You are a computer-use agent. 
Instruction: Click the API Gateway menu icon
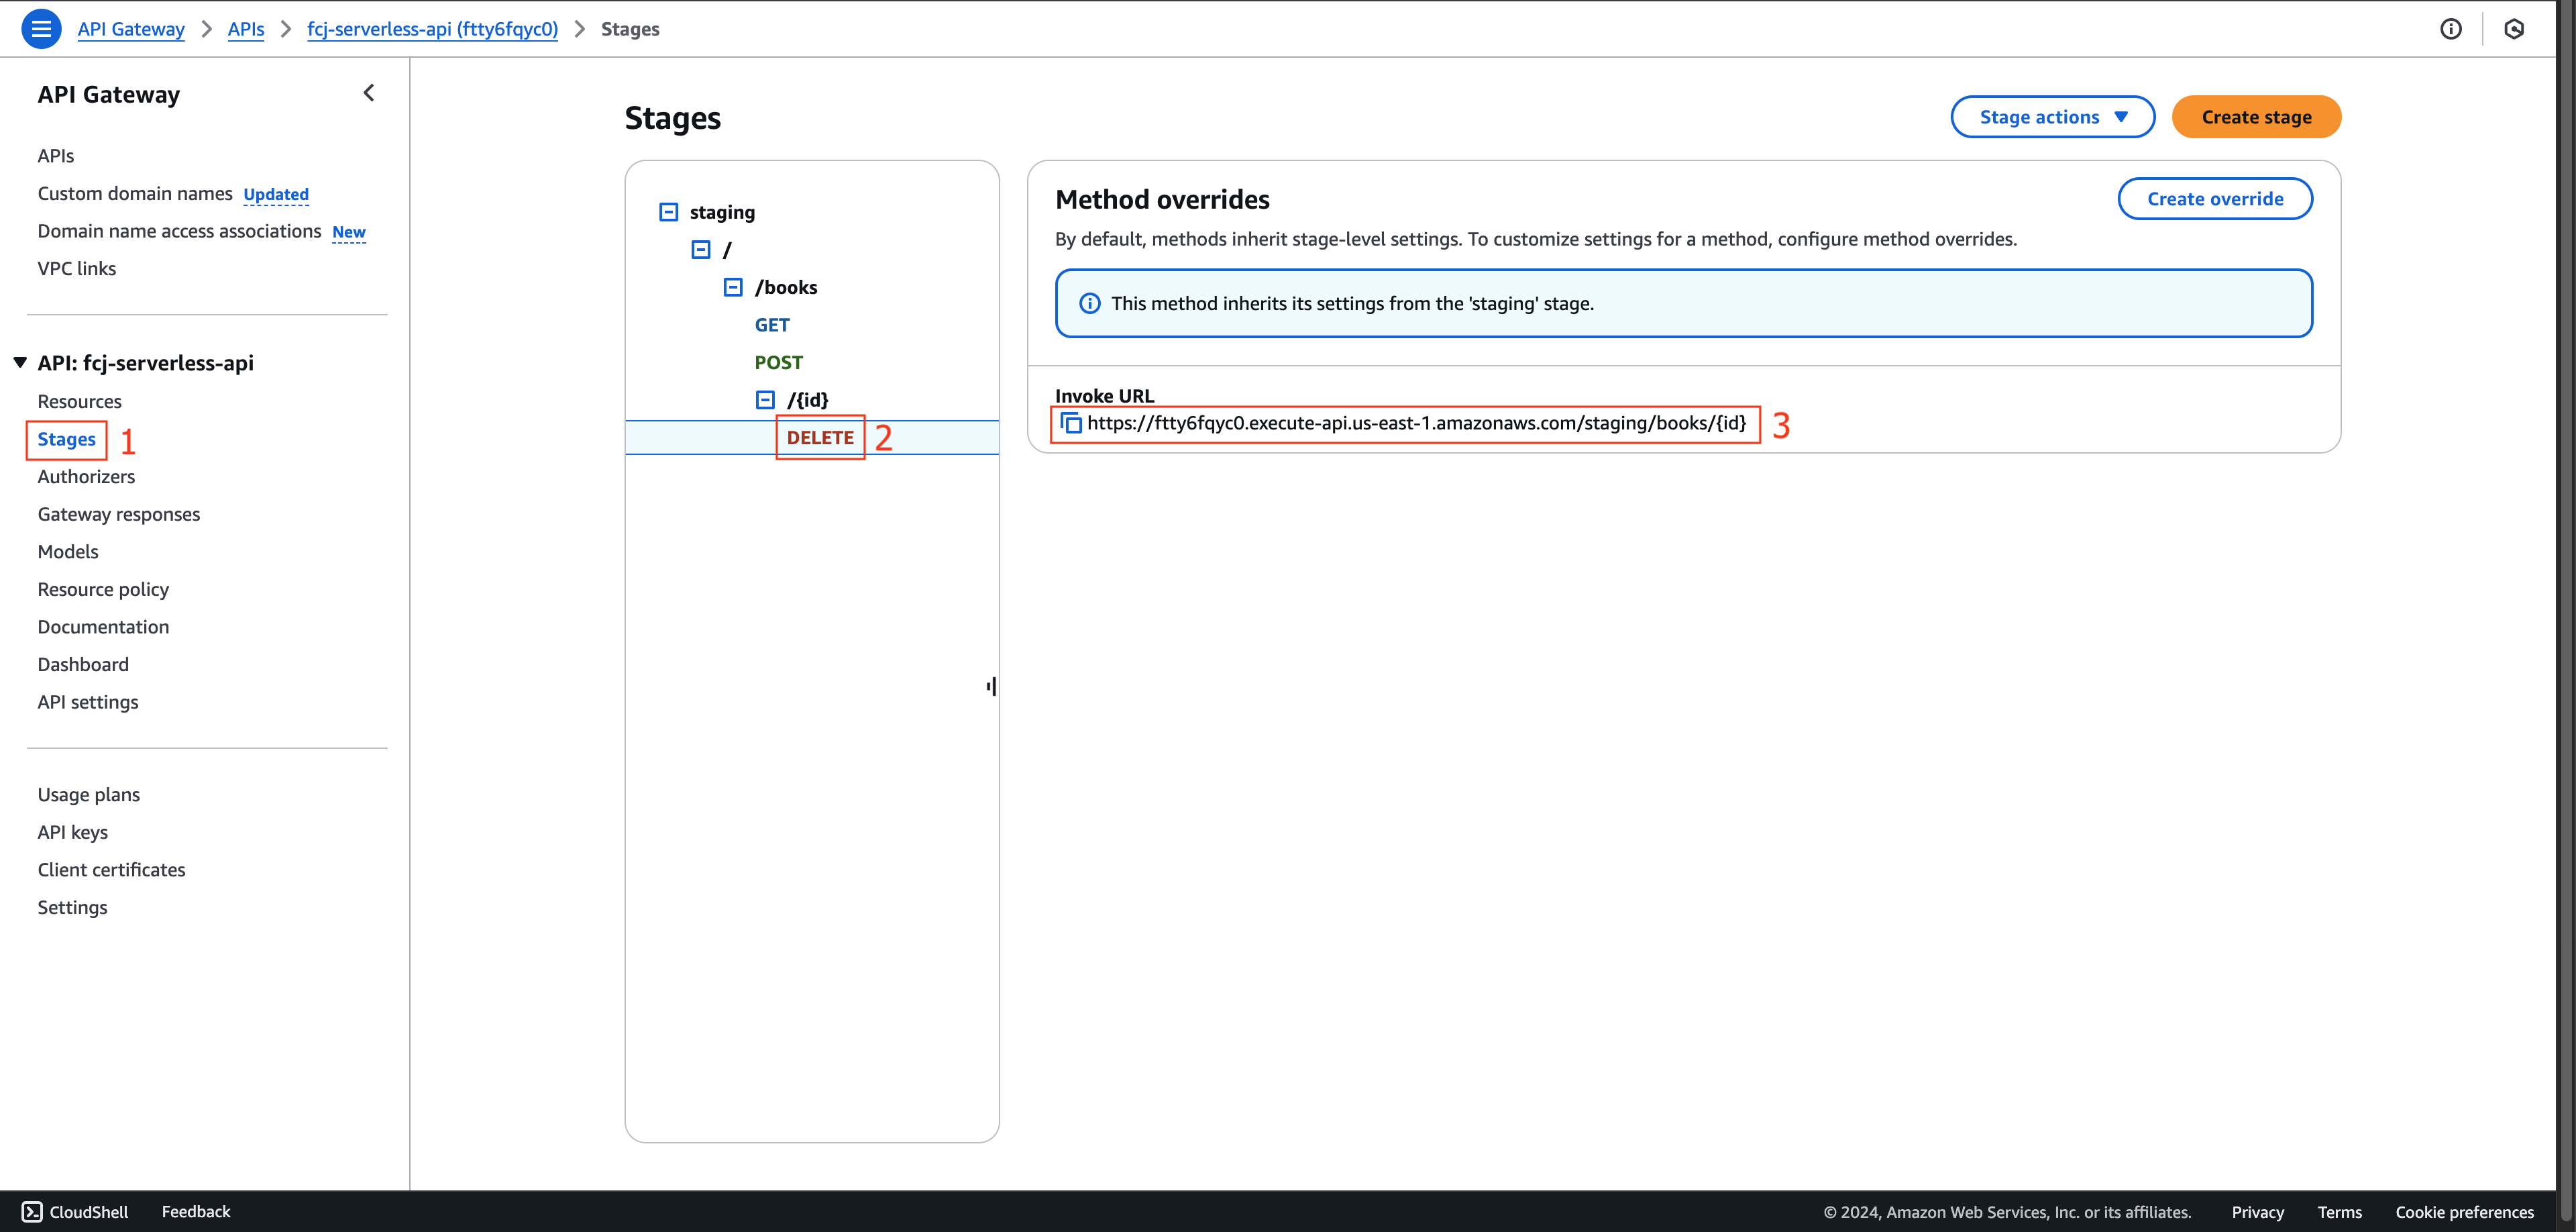click(x=41, y=28)
